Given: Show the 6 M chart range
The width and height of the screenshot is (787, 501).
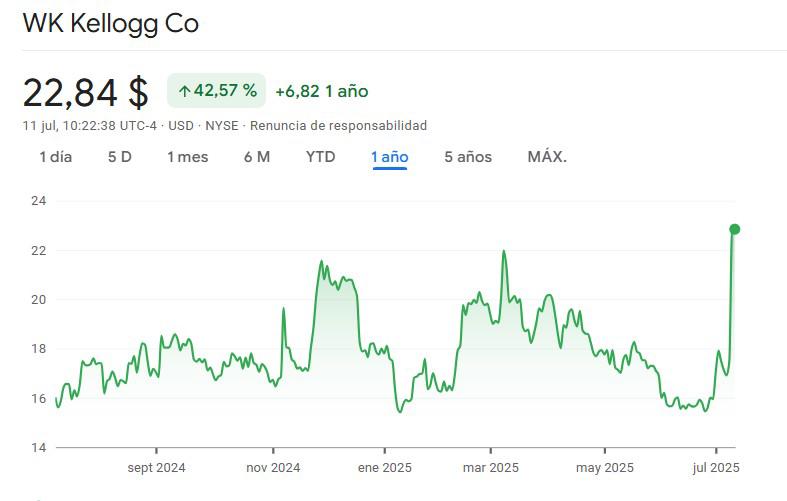Looking at the screenshot, I should coord(257,157).
